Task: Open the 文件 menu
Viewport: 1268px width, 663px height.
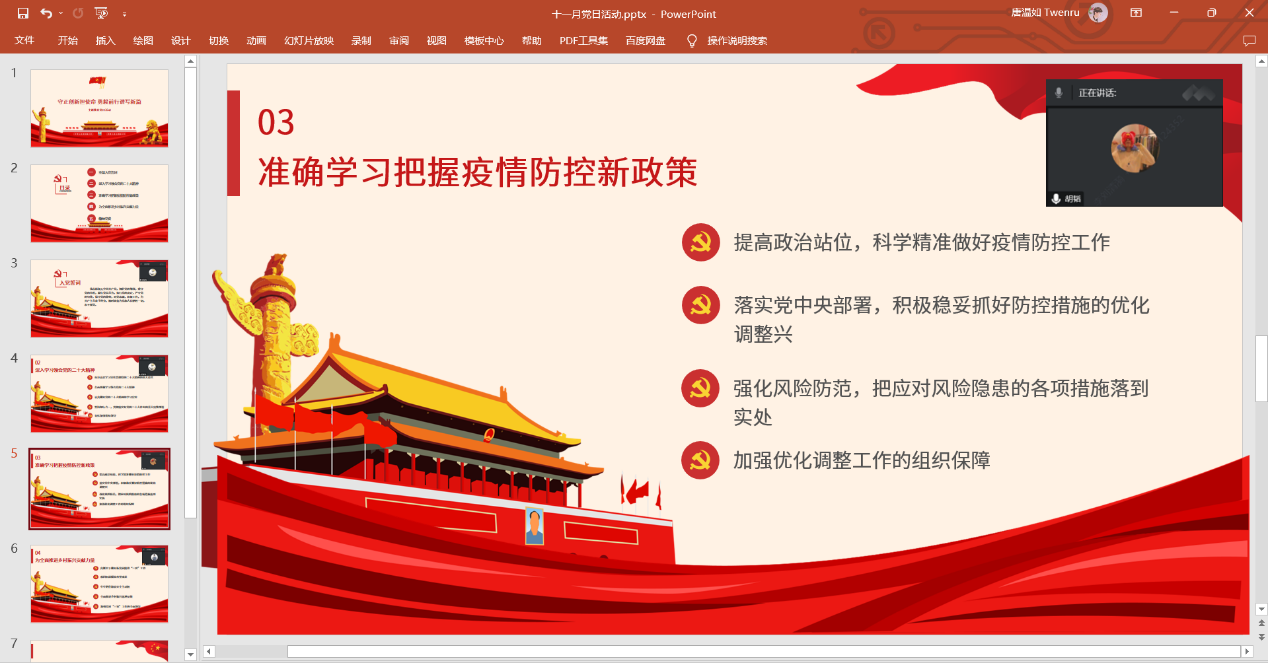Action: pos(25,41)
